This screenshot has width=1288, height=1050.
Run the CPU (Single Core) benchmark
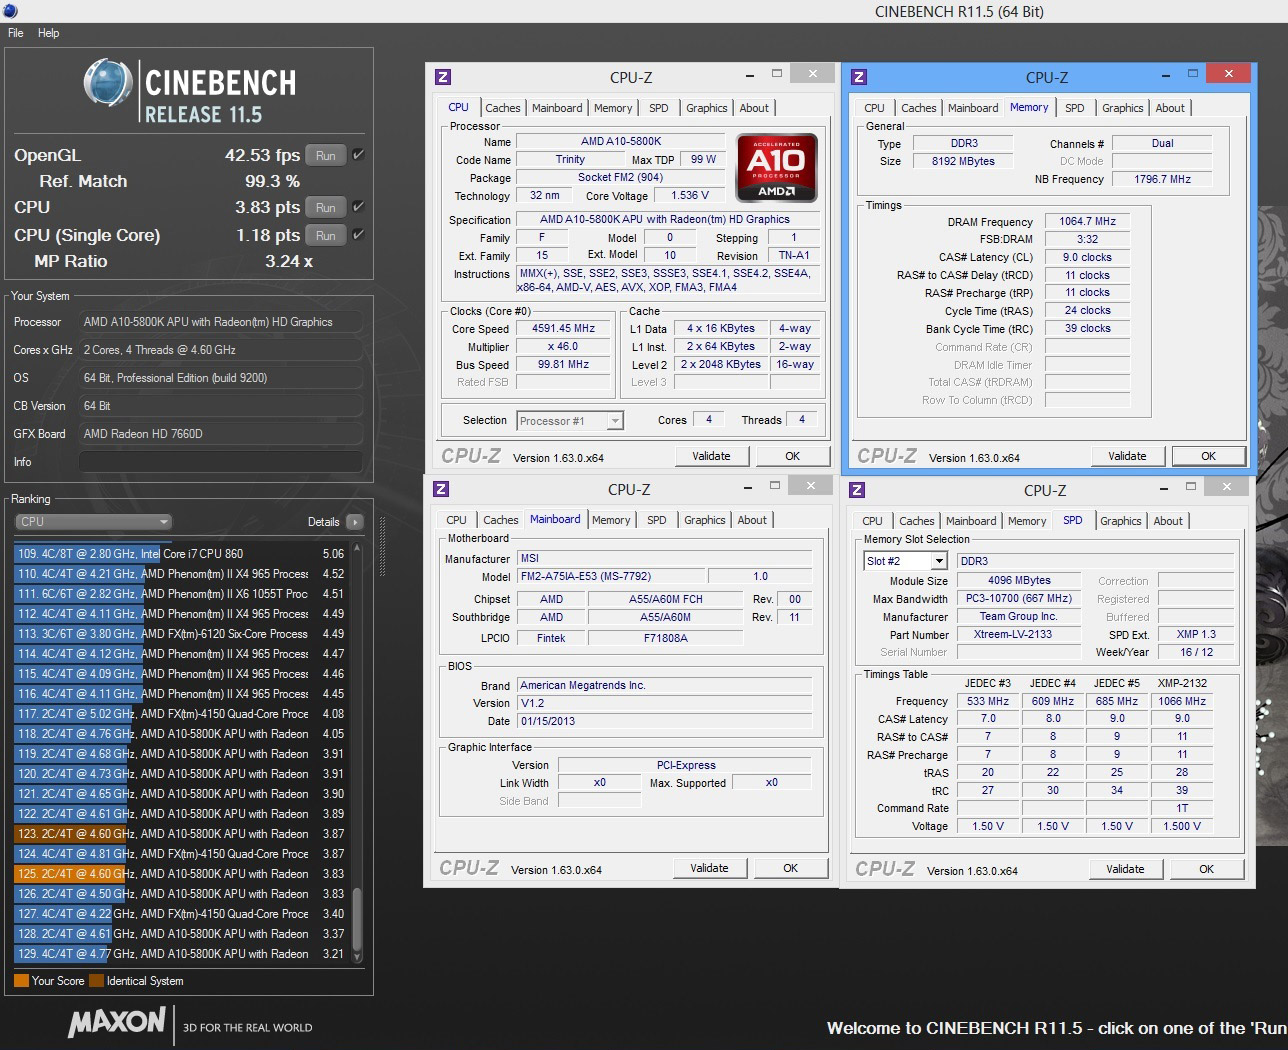coord(326,235)
